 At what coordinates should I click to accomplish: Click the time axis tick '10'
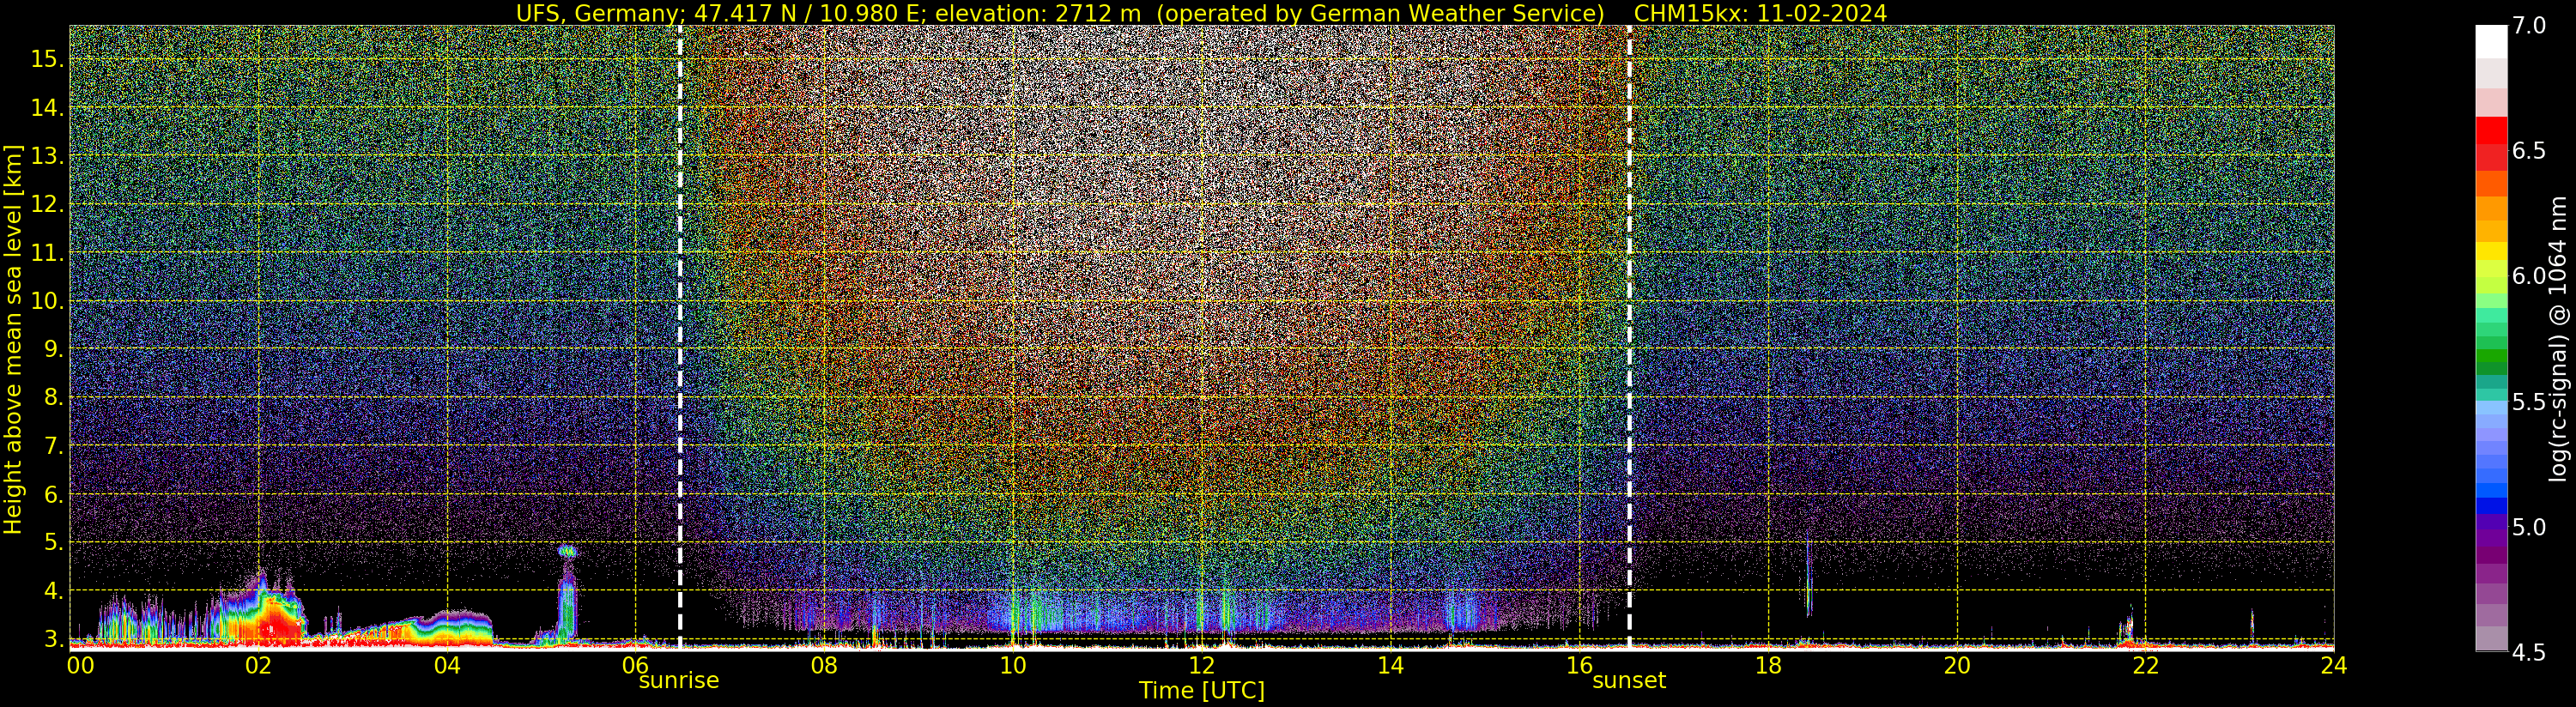pyautogui.click(x=1013, y=666)
